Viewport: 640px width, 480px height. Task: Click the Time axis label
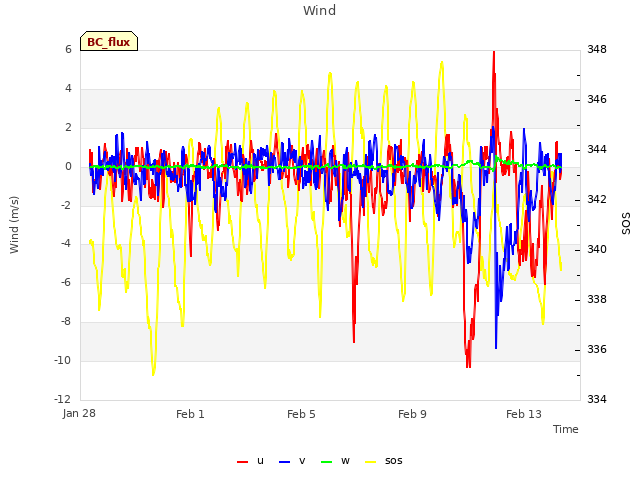pos(566,429)
